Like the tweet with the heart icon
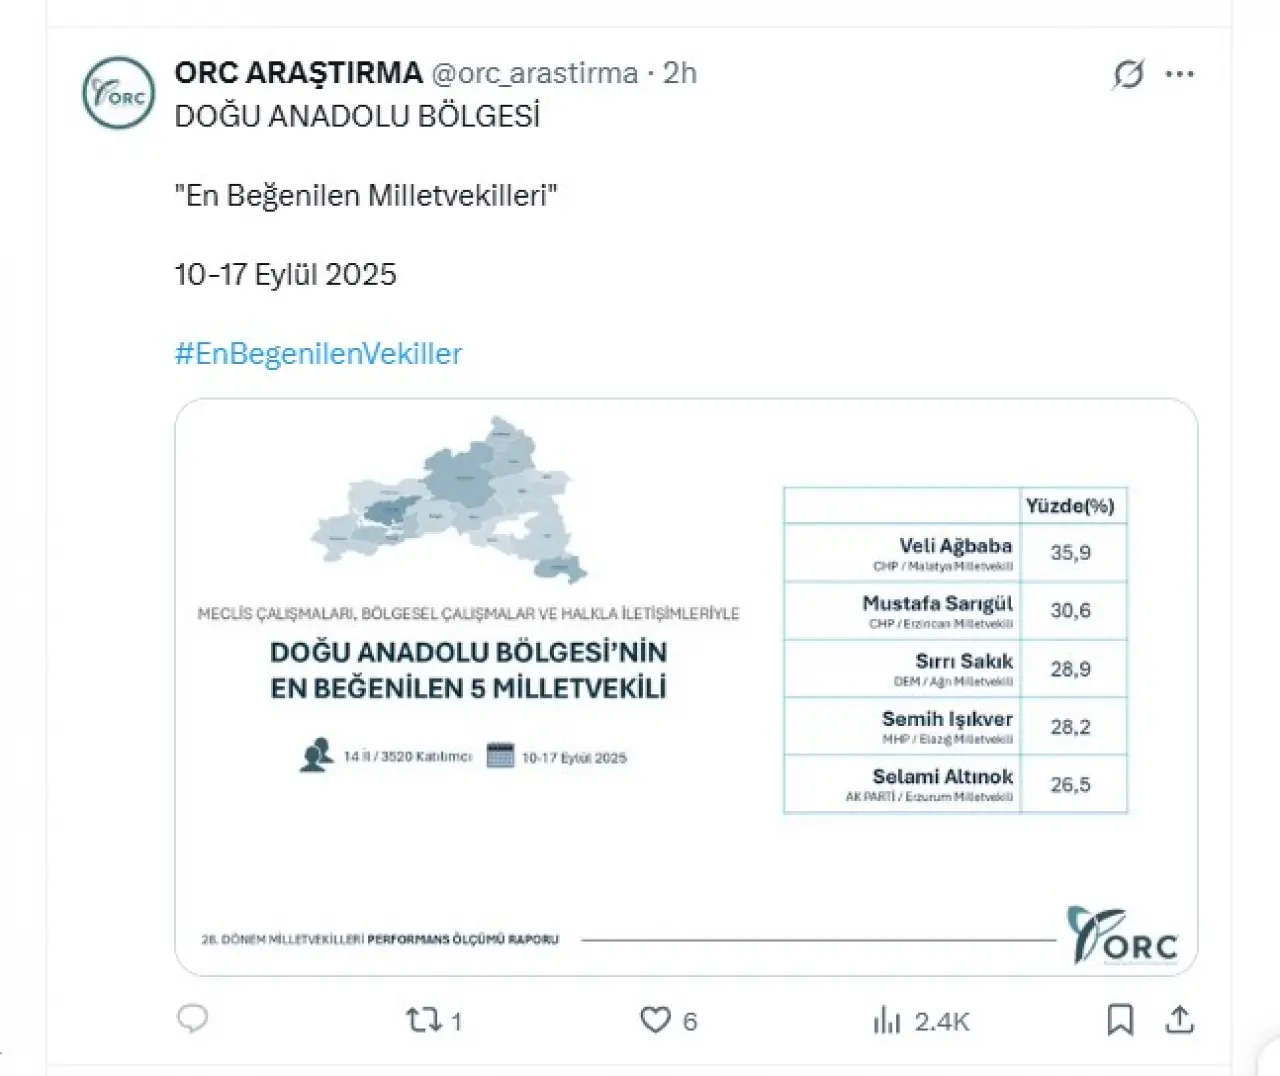 [655, 1020]
